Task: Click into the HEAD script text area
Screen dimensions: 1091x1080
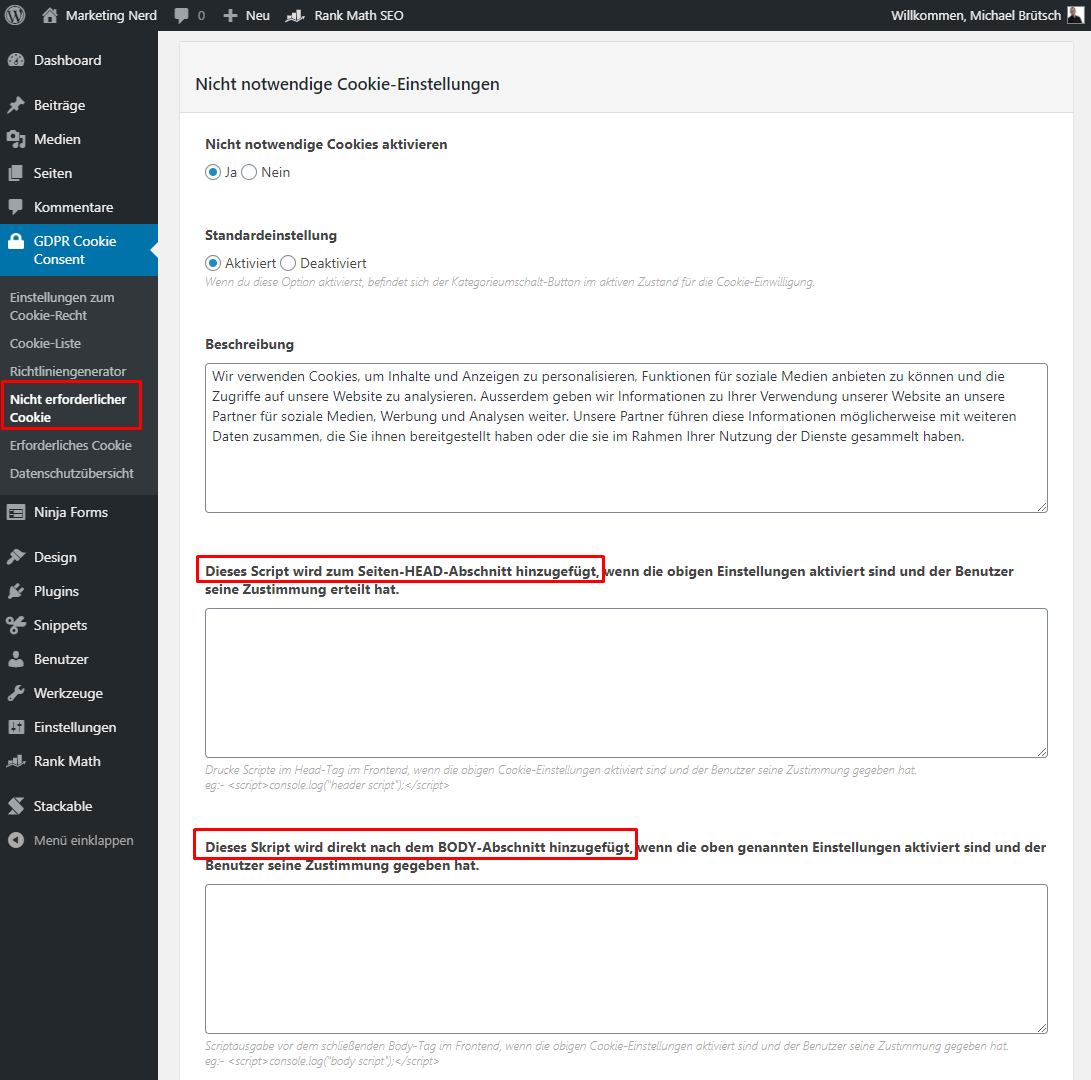Action: (x=626, y=683)
